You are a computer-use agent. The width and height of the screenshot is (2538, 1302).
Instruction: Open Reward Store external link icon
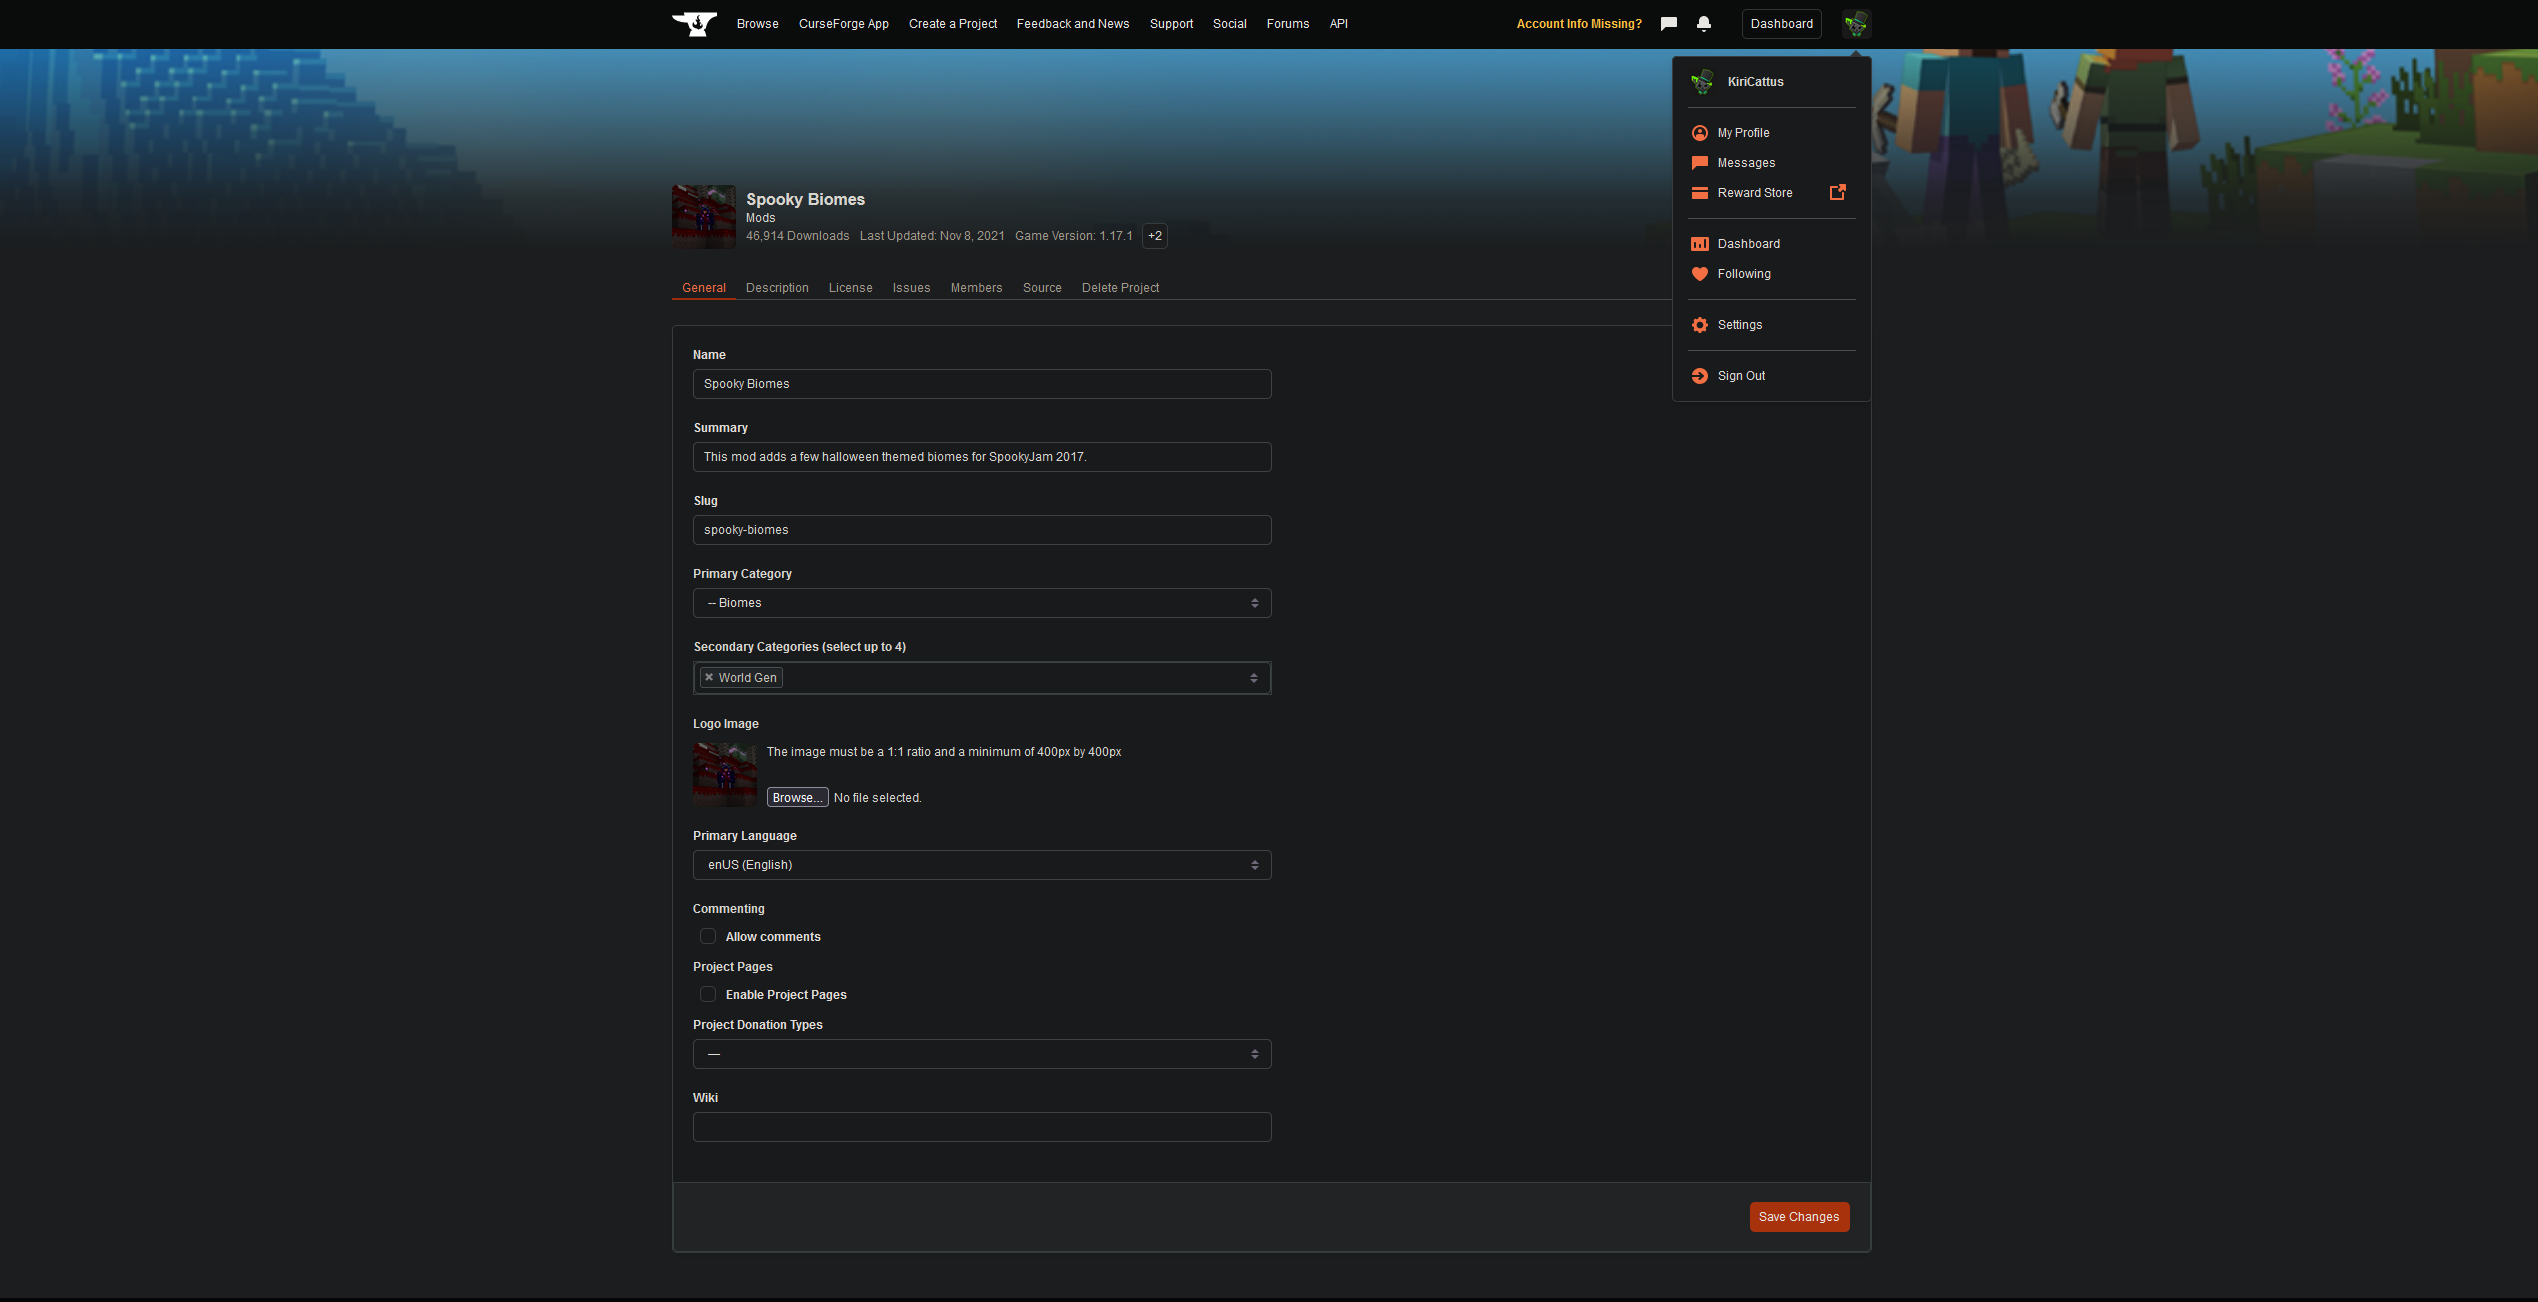[1837, 192]
